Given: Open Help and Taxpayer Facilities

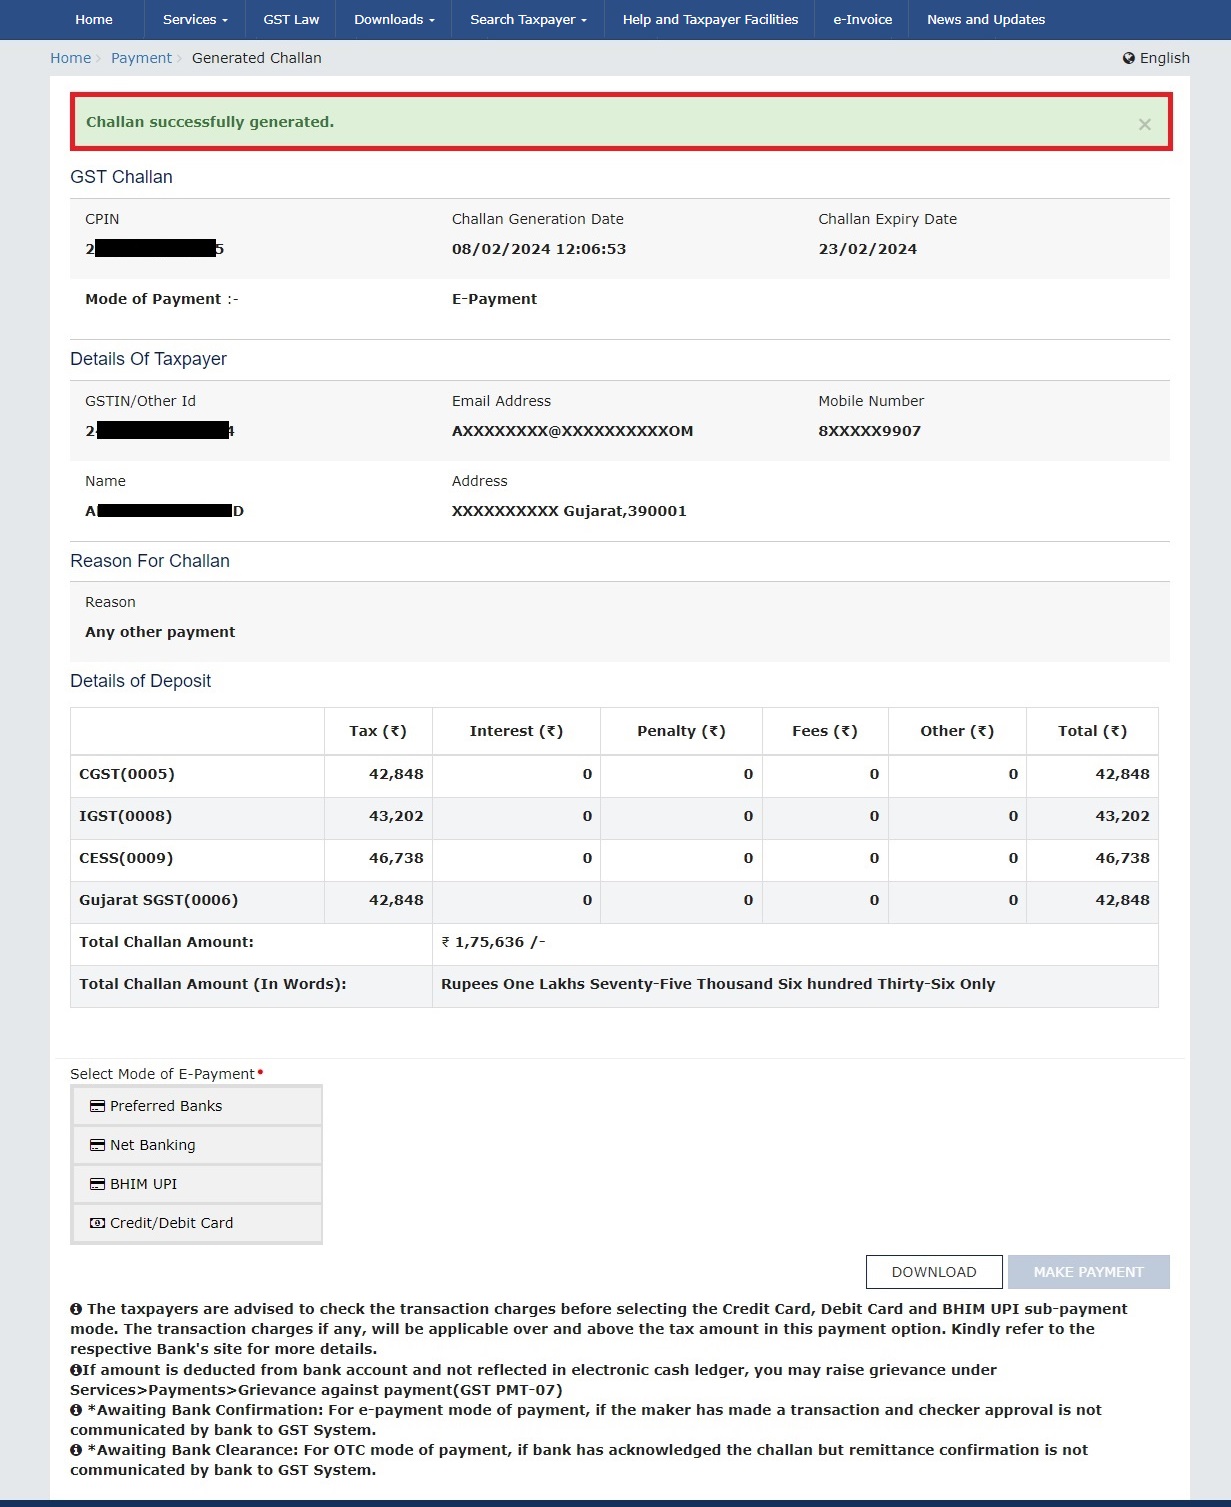Looking at the screenshot, I should pos(710,19).
